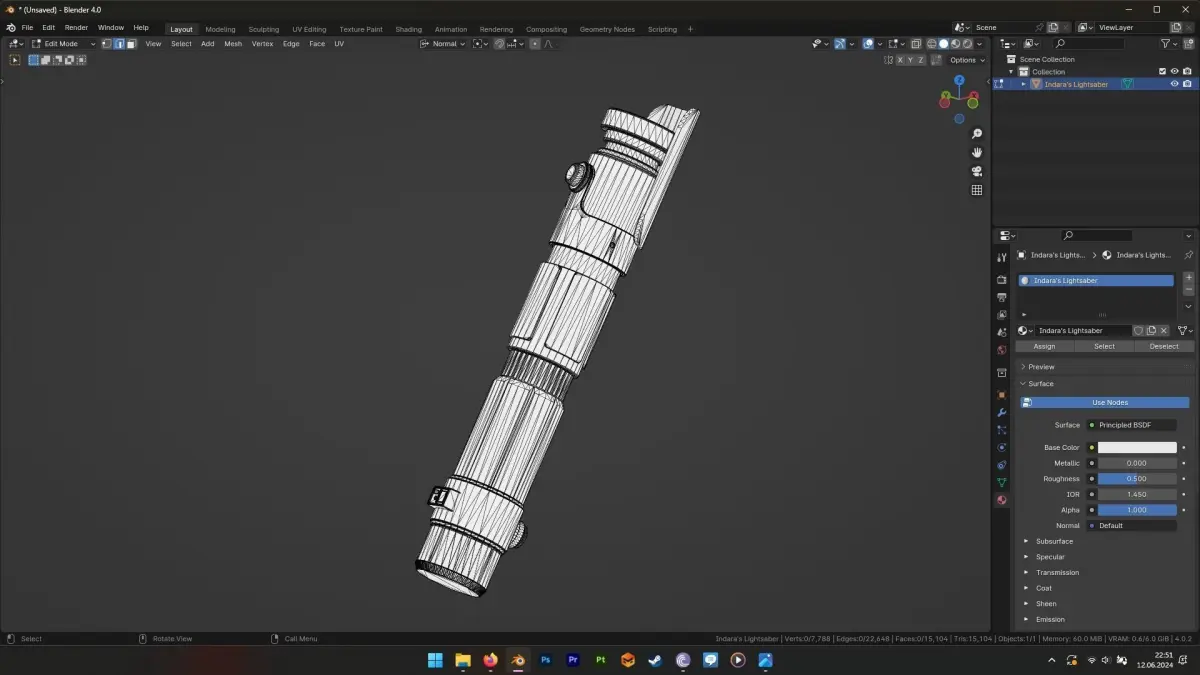Switch to wireframe viewport shading
Screen dimensions: 1200x675
tap(932, 44)
